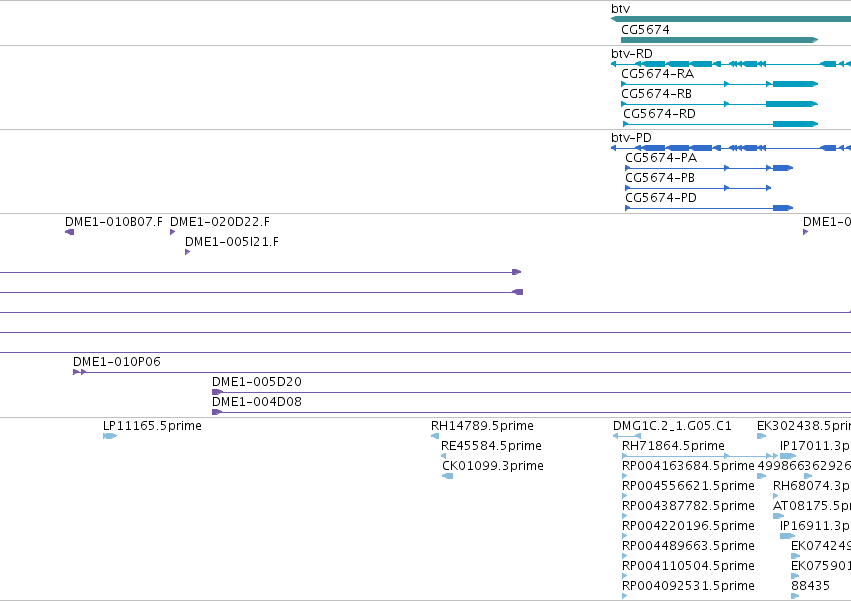Select the DME1-005D20 clone
Screen dimensions: 851x601
tap(531, 393)
